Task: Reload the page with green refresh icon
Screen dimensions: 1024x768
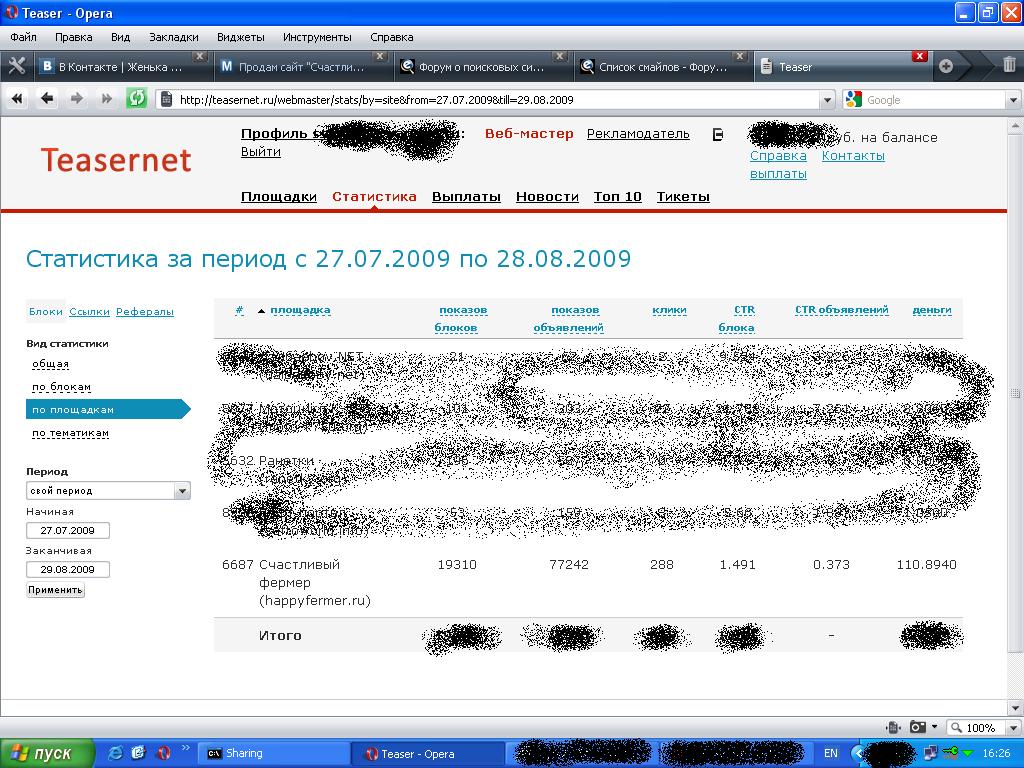Action: click(x=136, y=99)
